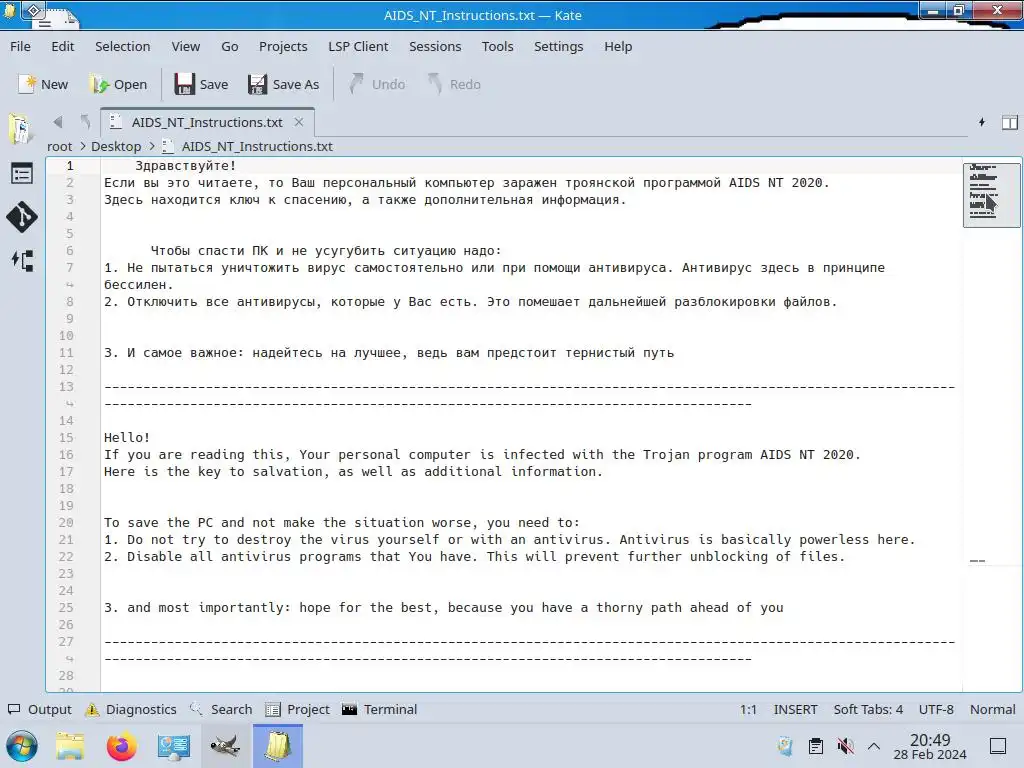The width and height of the screenshot is (1024, 768).
Task: Open the File menu
Action: click(x=20, y=46)
